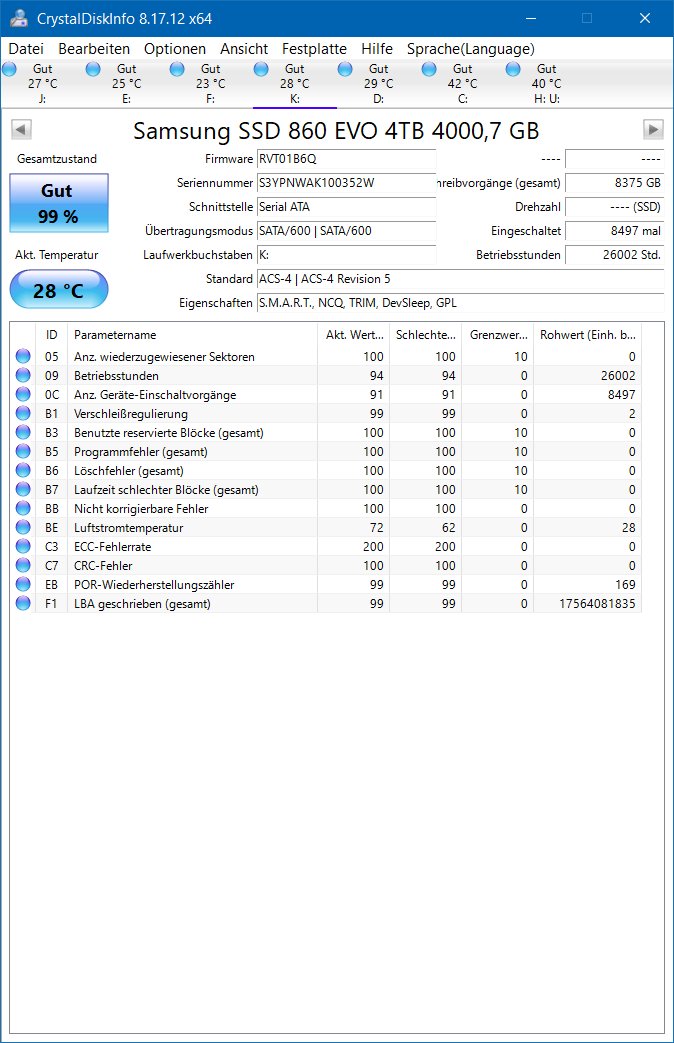Click raw value 169 in POR row
The height and width of the screenshot is (1043, 674).
625,585
